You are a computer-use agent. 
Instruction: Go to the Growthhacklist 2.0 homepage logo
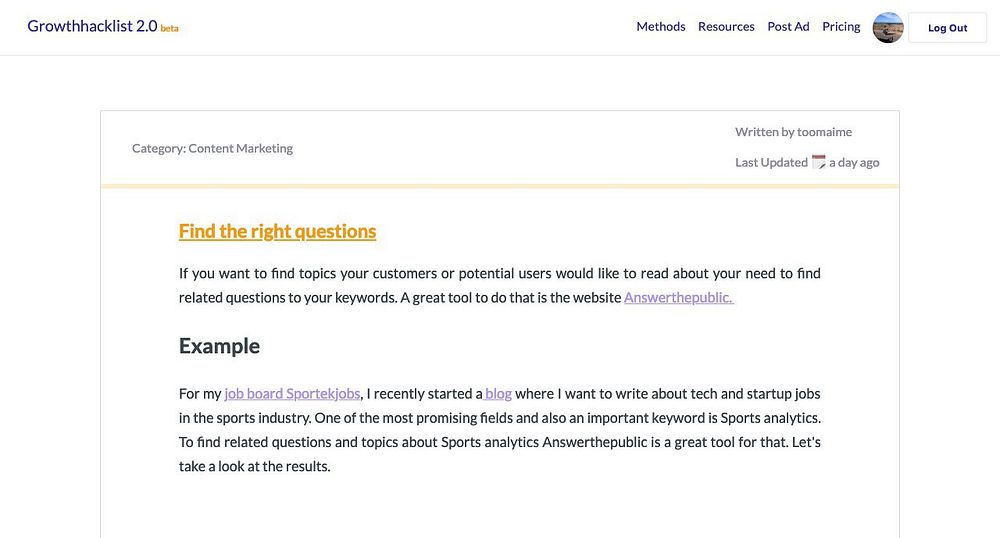pyautogui.click(x=92, y=26)
